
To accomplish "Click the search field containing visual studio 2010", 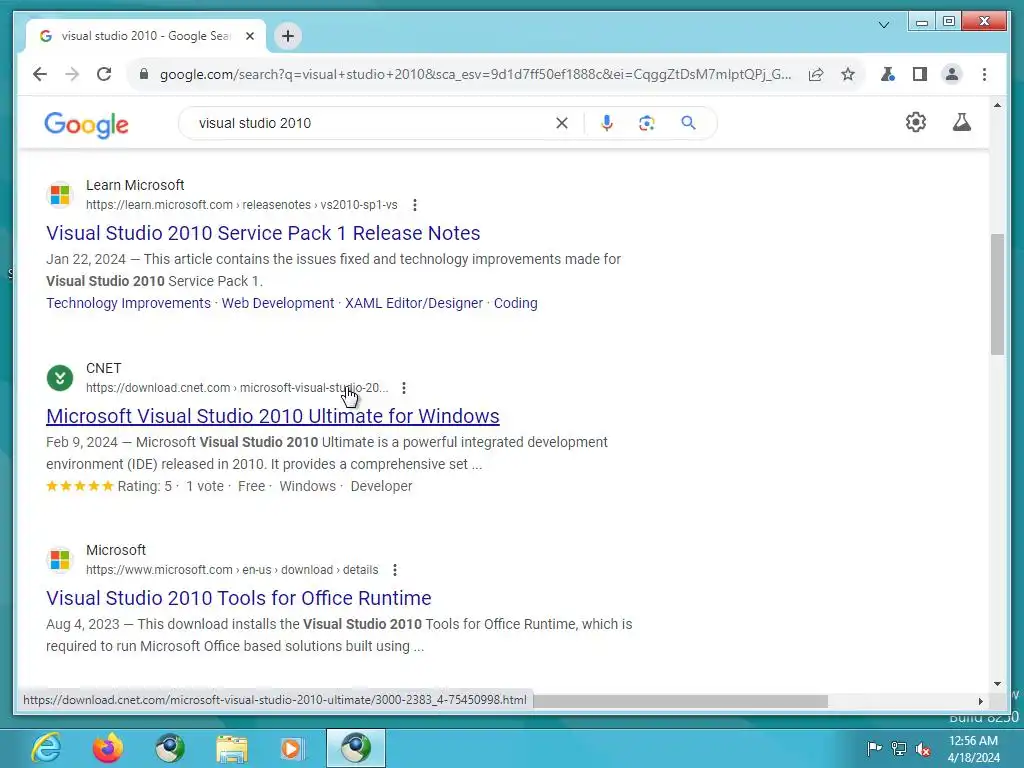I will pyautogui.click(x=372, y=123).
